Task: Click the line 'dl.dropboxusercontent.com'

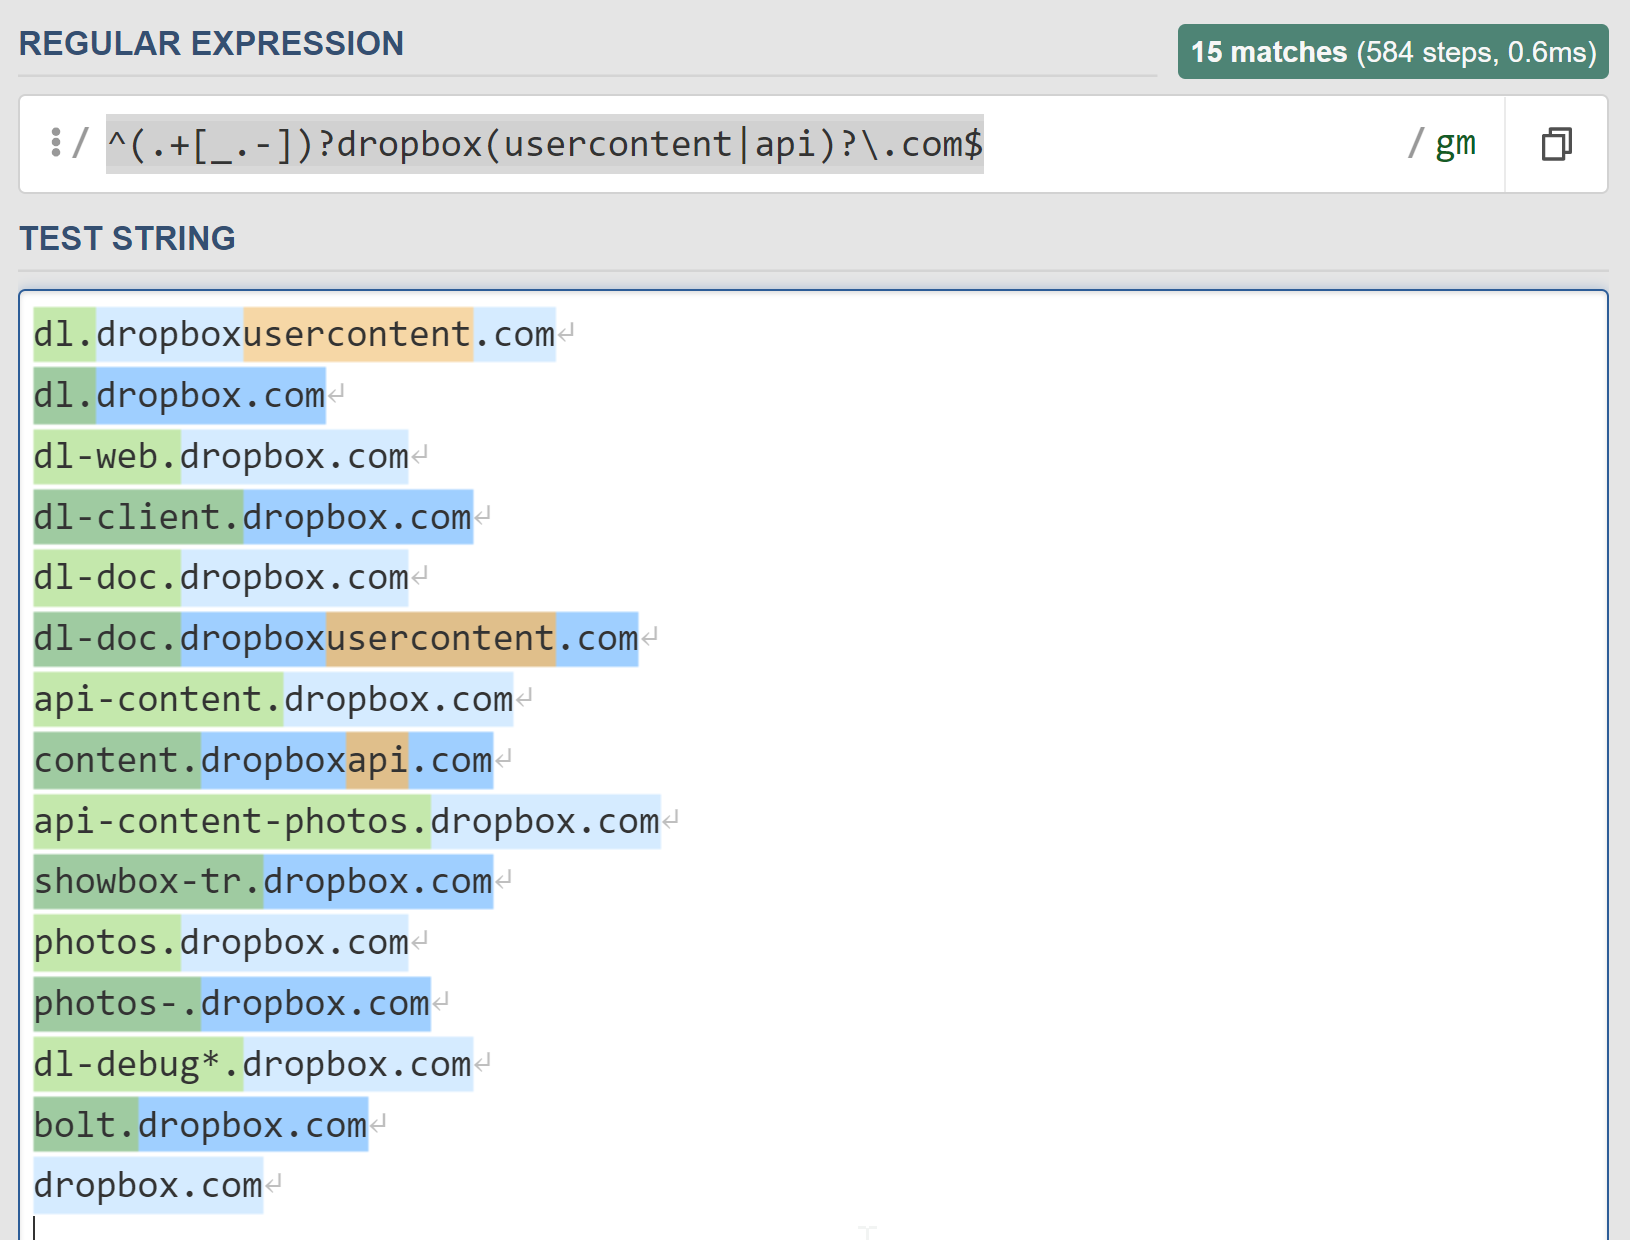Action: tap(294, 334)
